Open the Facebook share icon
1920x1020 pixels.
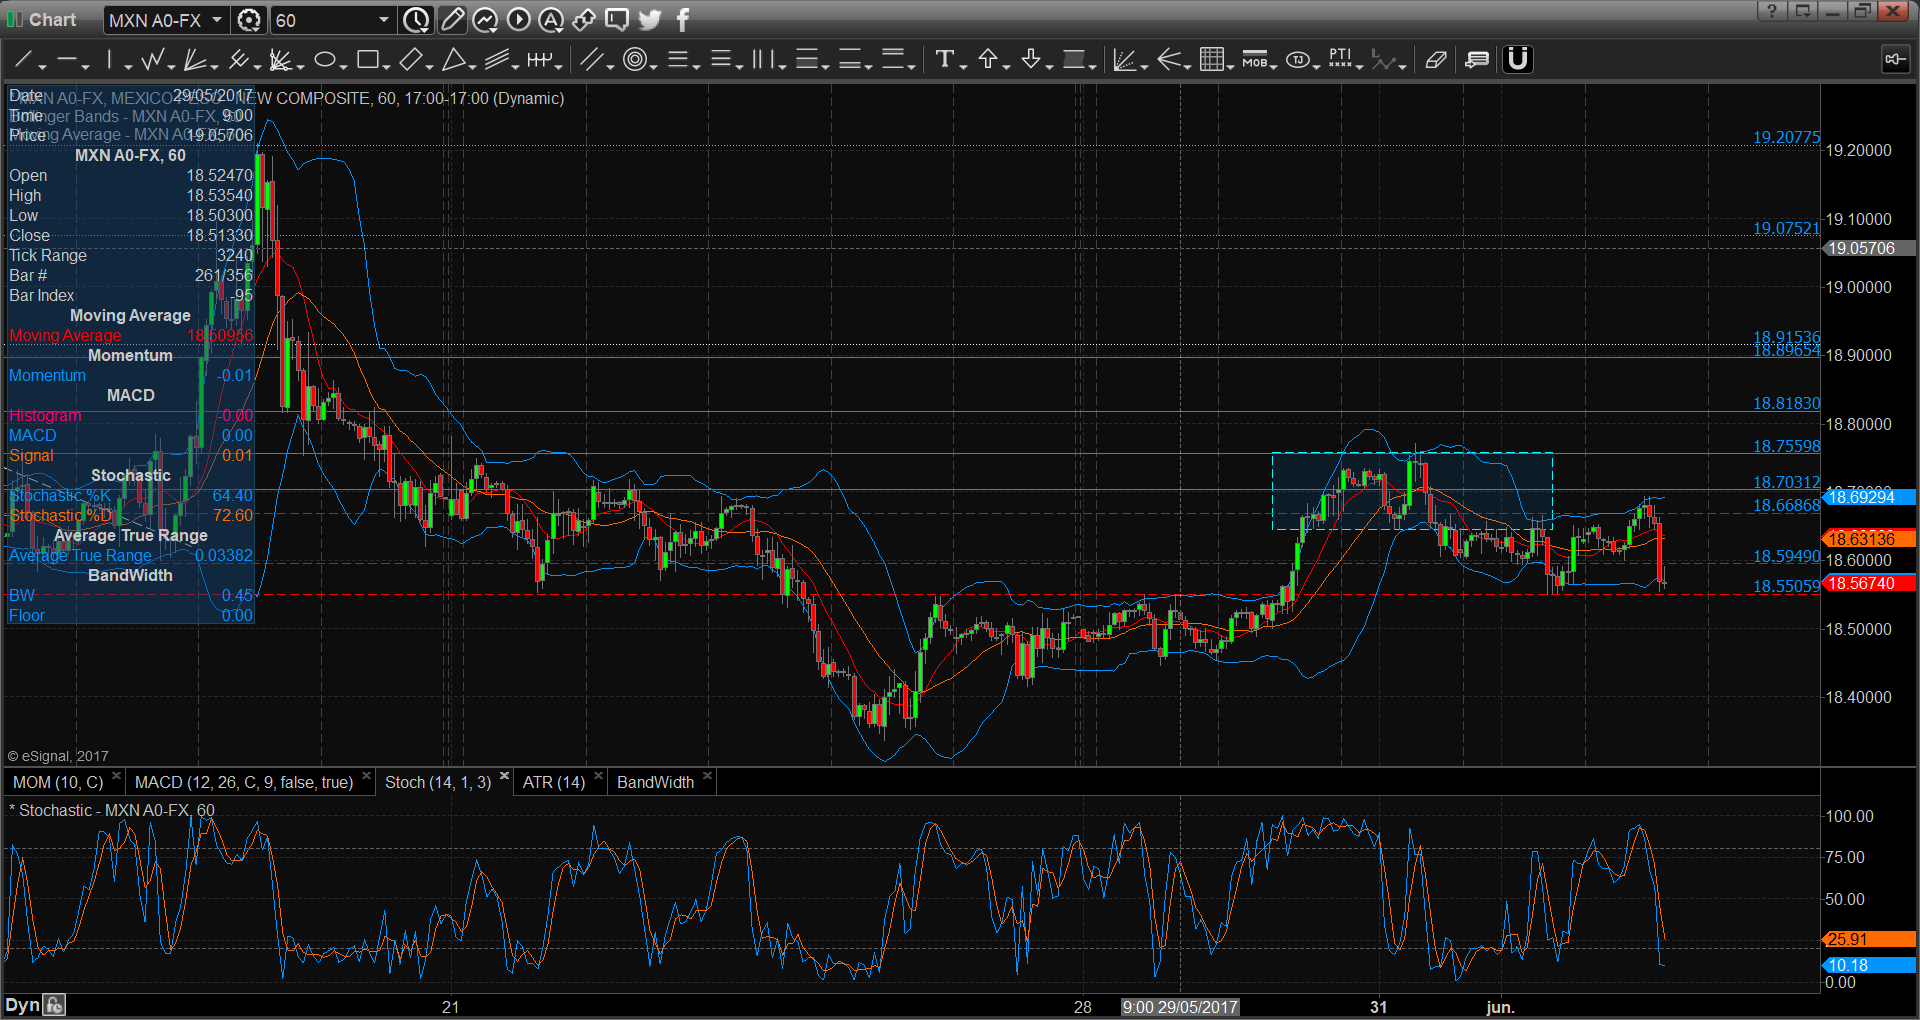pyautogui.click(x=683, y=19)
